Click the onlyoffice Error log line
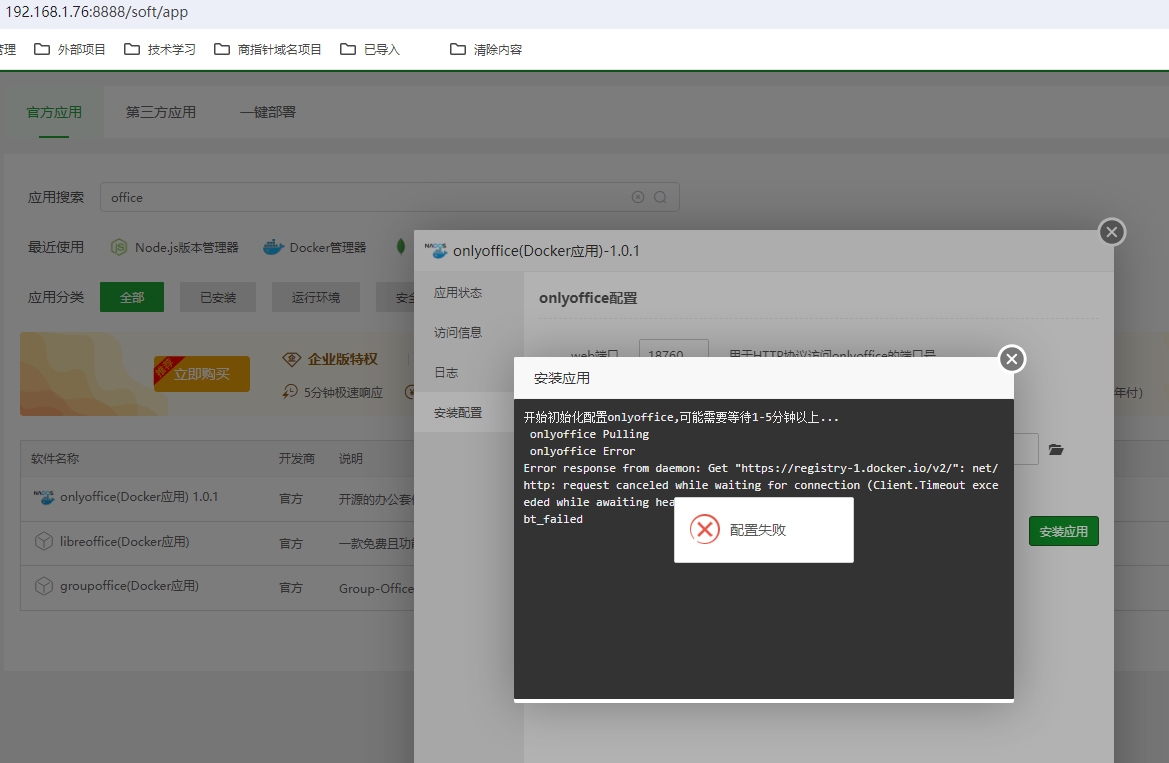 582,451
